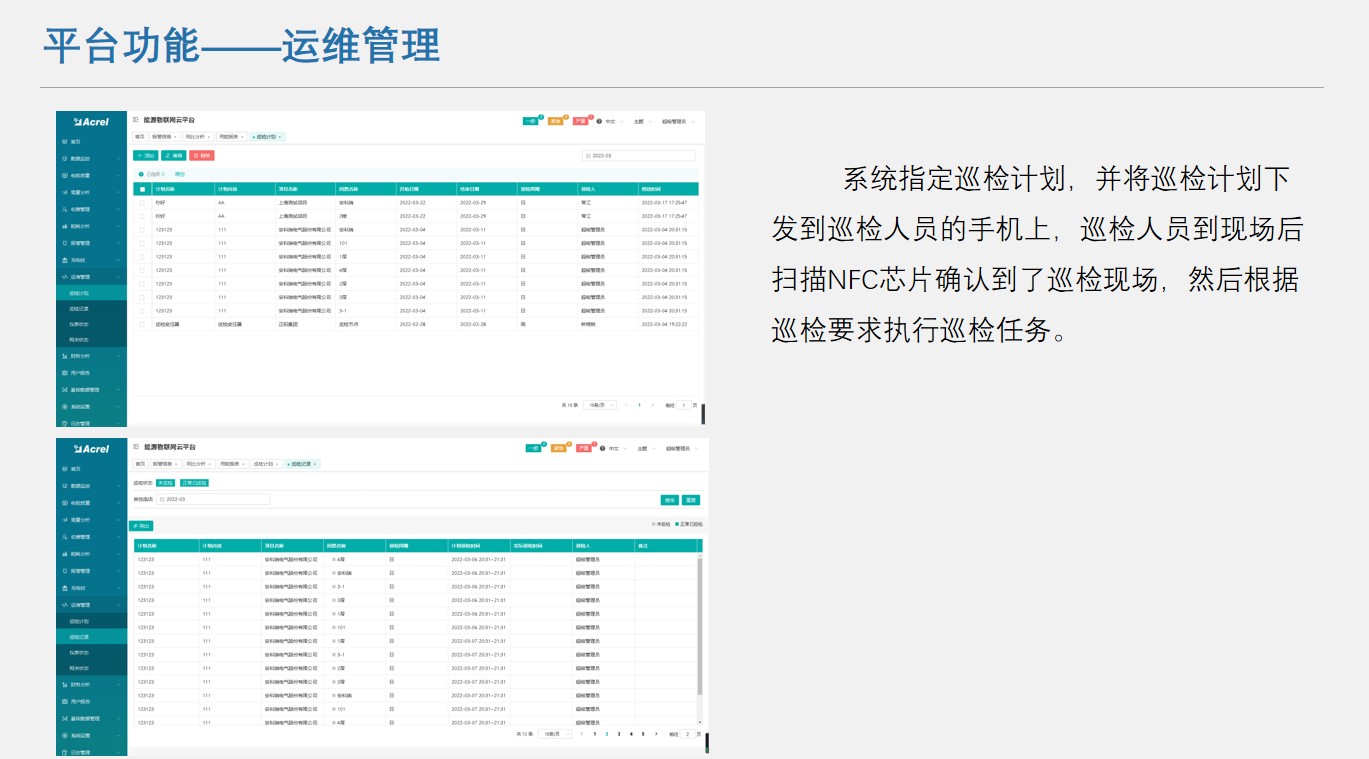Click the green 一般 alarm badge in the top screenshot

(x=531, y=121)
